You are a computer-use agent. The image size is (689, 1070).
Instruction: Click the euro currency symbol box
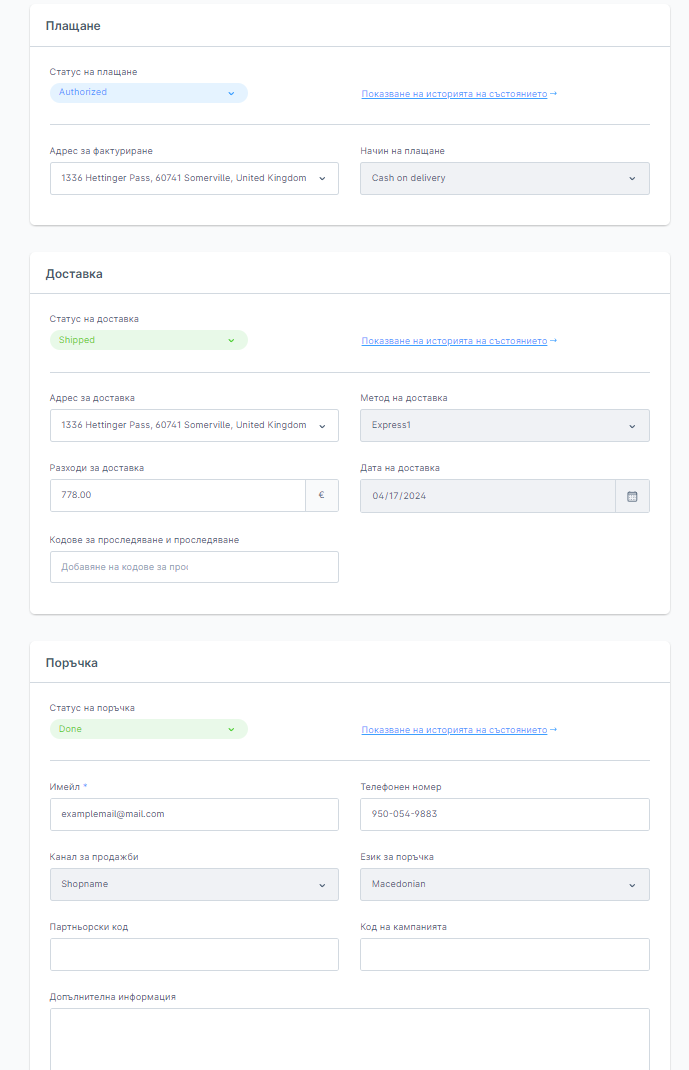(321, 496)
